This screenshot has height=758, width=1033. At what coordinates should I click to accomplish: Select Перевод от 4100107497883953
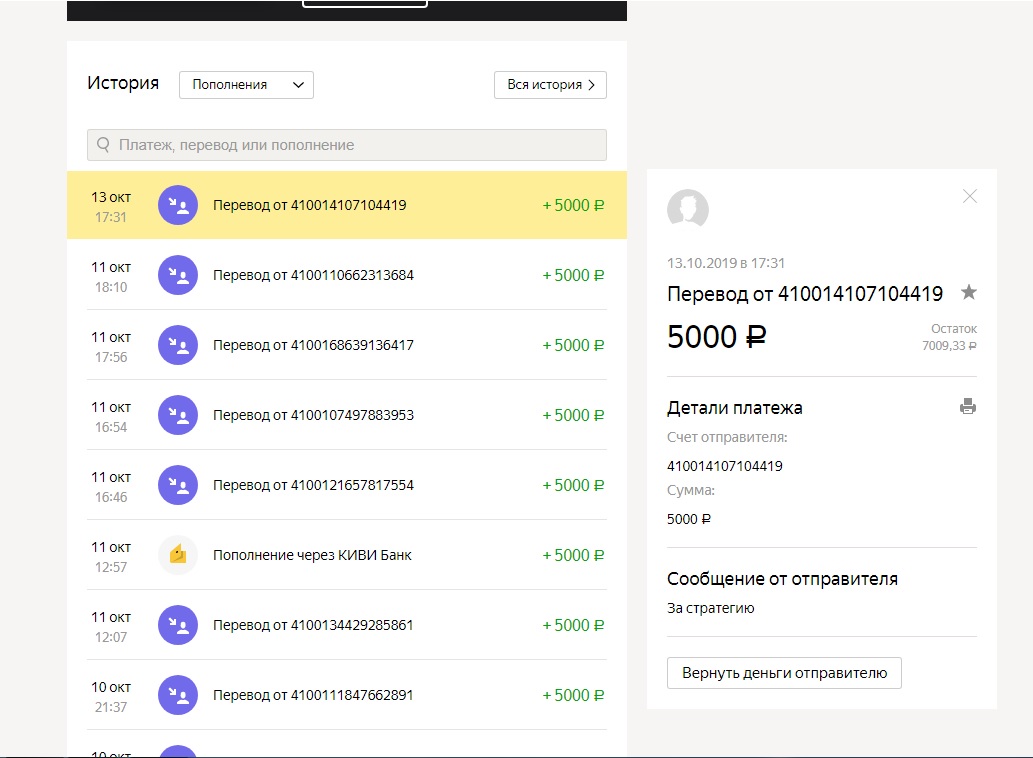click(x=347, y=415)
